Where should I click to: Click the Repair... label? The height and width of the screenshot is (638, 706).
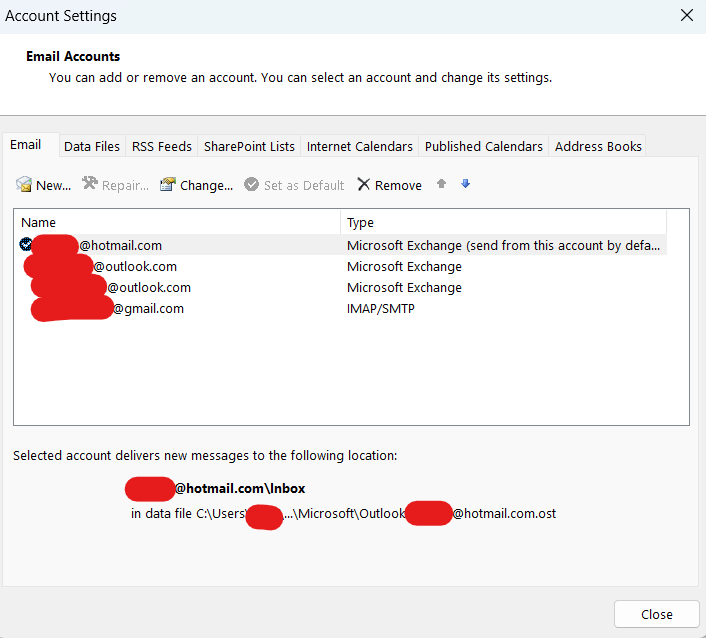coord(125,186)
